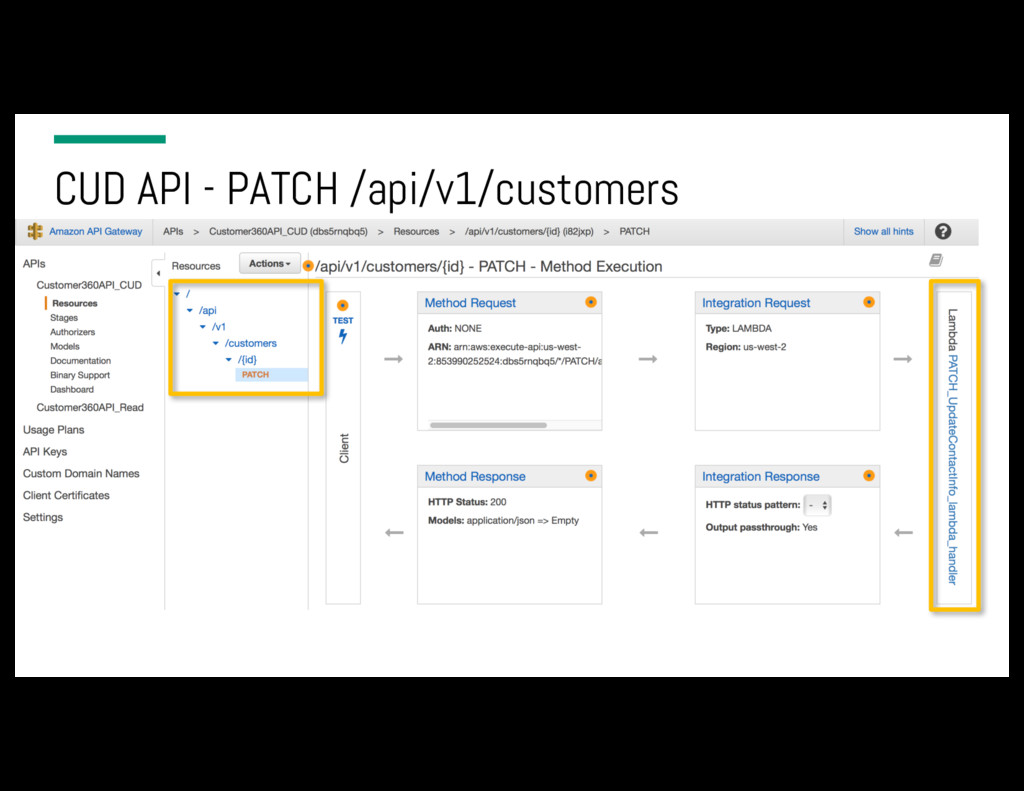
Task: Click hint dot above TEST label
Action: click(x=342, y=305)
